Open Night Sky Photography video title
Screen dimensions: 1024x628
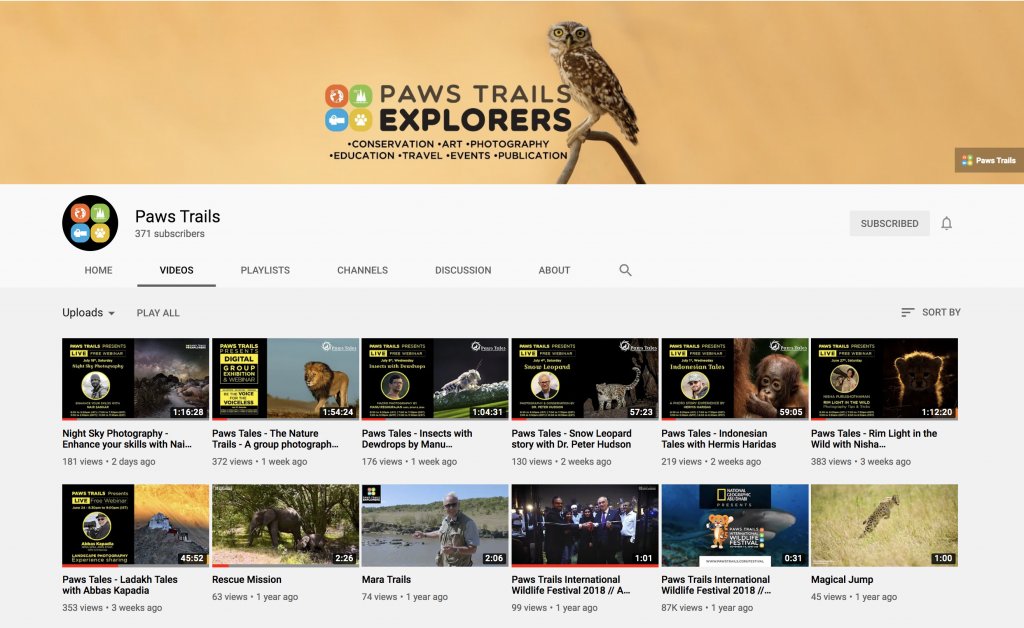127,439
